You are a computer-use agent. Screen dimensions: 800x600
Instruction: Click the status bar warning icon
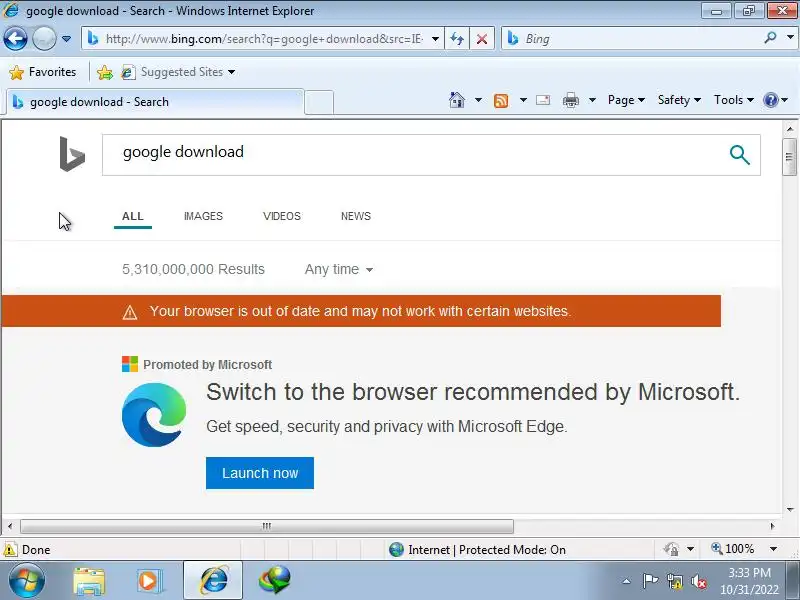[10, 549]
